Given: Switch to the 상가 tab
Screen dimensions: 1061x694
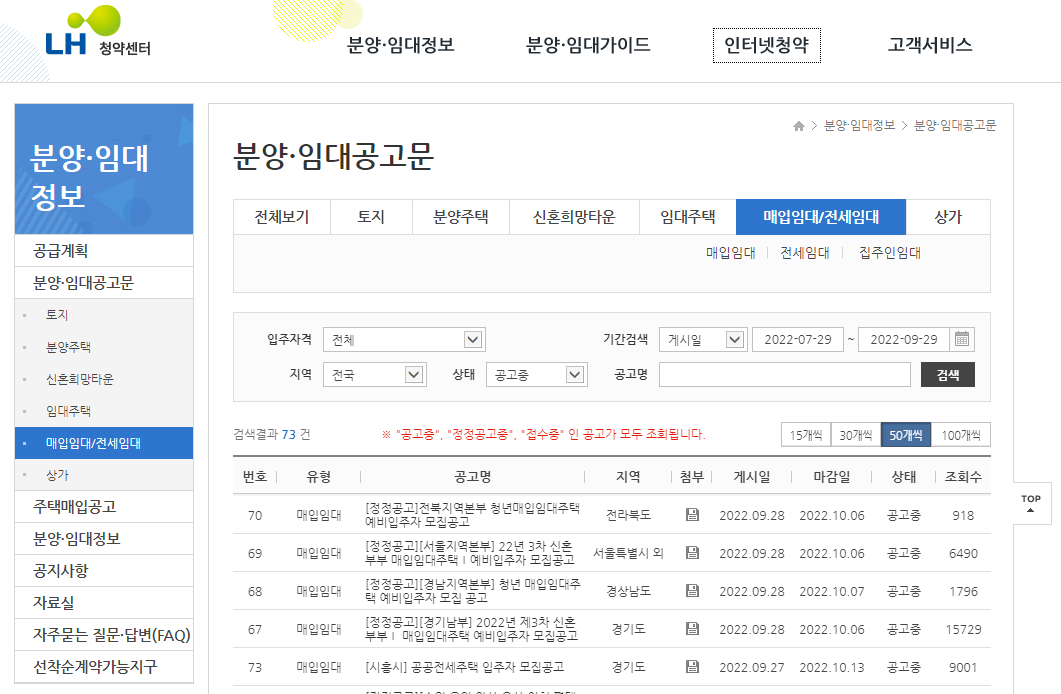Looking at the screenshot, I should pos(946,217).
